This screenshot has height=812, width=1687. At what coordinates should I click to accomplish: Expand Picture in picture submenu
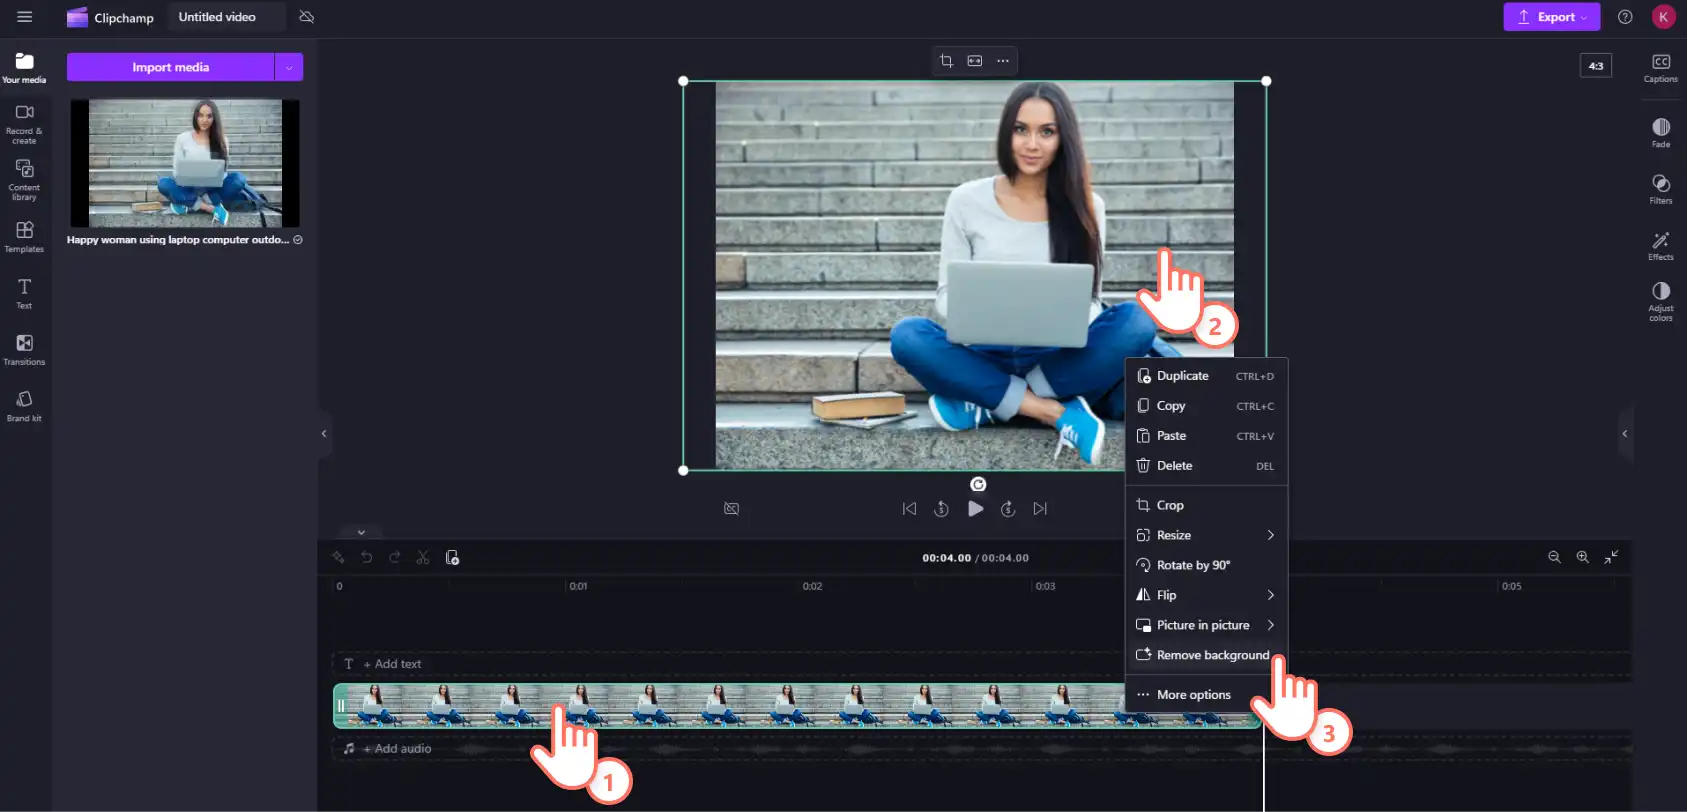coord(1206,625)
